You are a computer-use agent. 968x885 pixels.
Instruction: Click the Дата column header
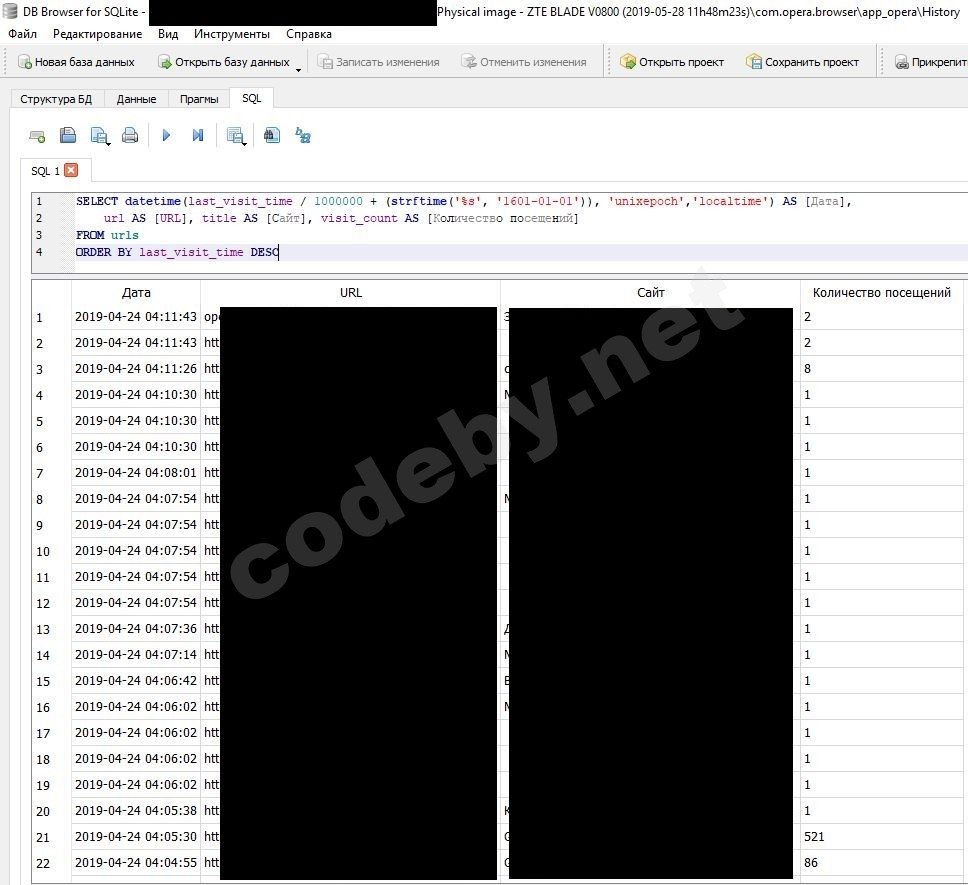tap(136, 293)
